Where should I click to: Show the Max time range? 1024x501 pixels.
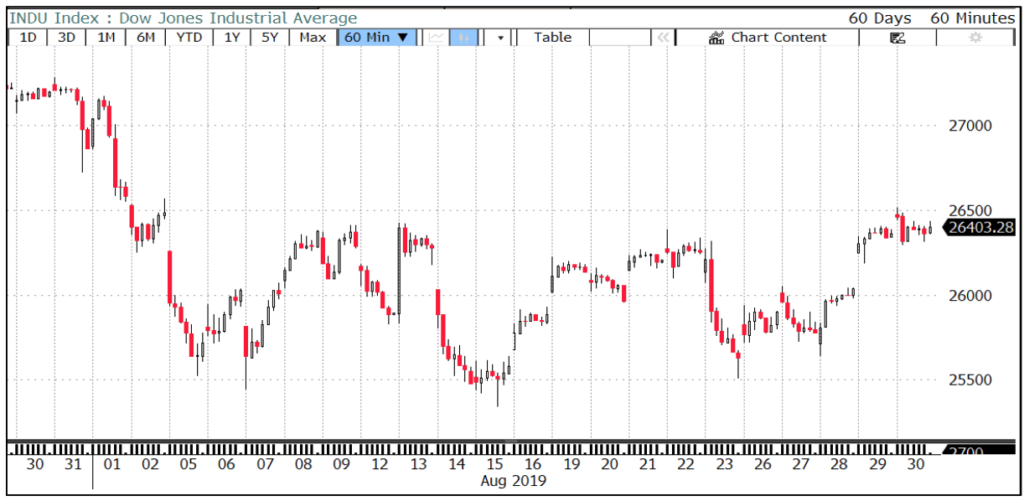(x=312, y=37)
